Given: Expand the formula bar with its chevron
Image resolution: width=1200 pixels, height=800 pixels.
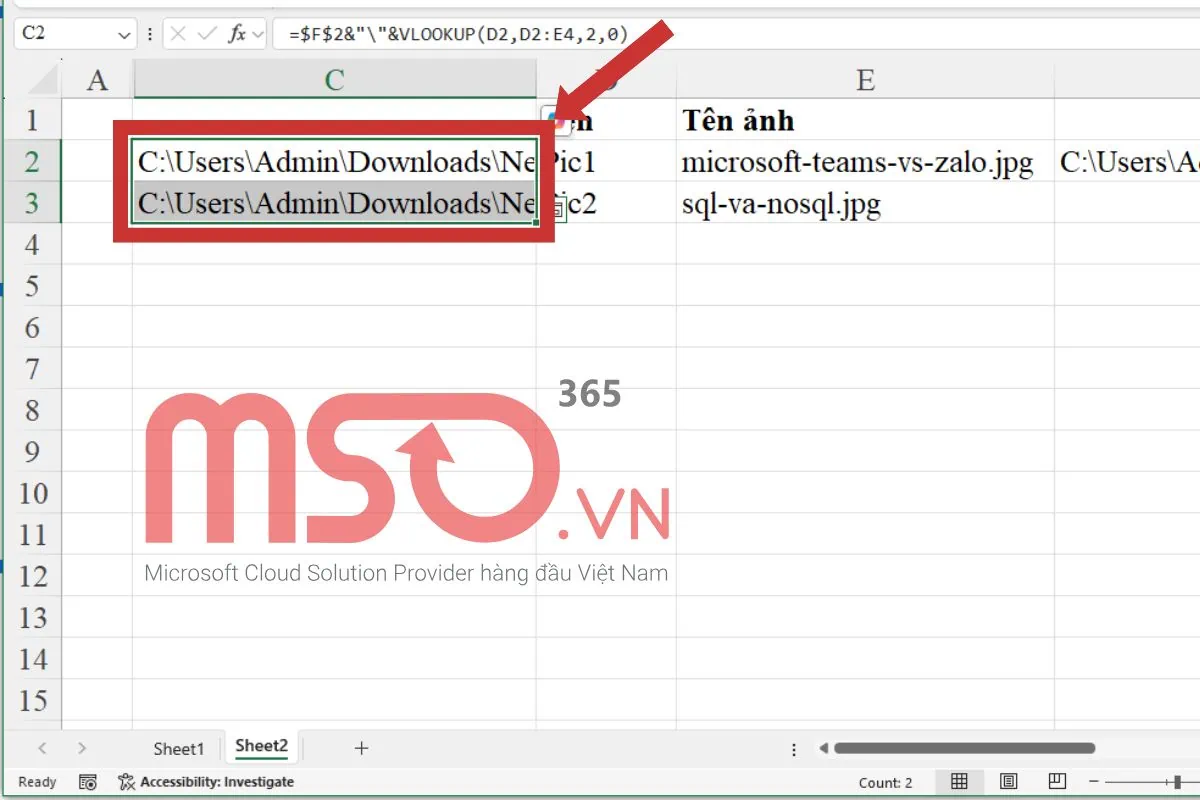Looking at the screenshot, I should point(258,33).
